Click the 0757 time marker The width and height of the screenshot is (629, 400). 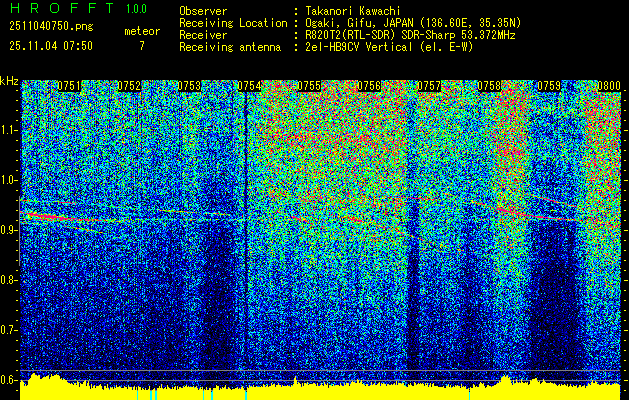(429, 86)
